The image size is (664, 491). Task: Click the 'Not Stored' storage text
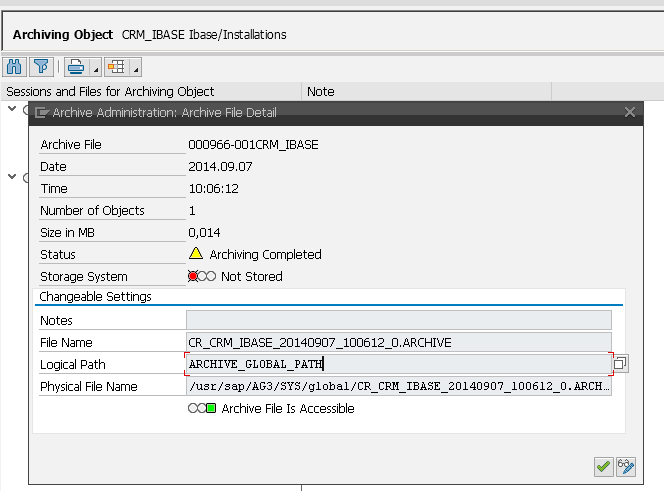[x=252, y=276]
